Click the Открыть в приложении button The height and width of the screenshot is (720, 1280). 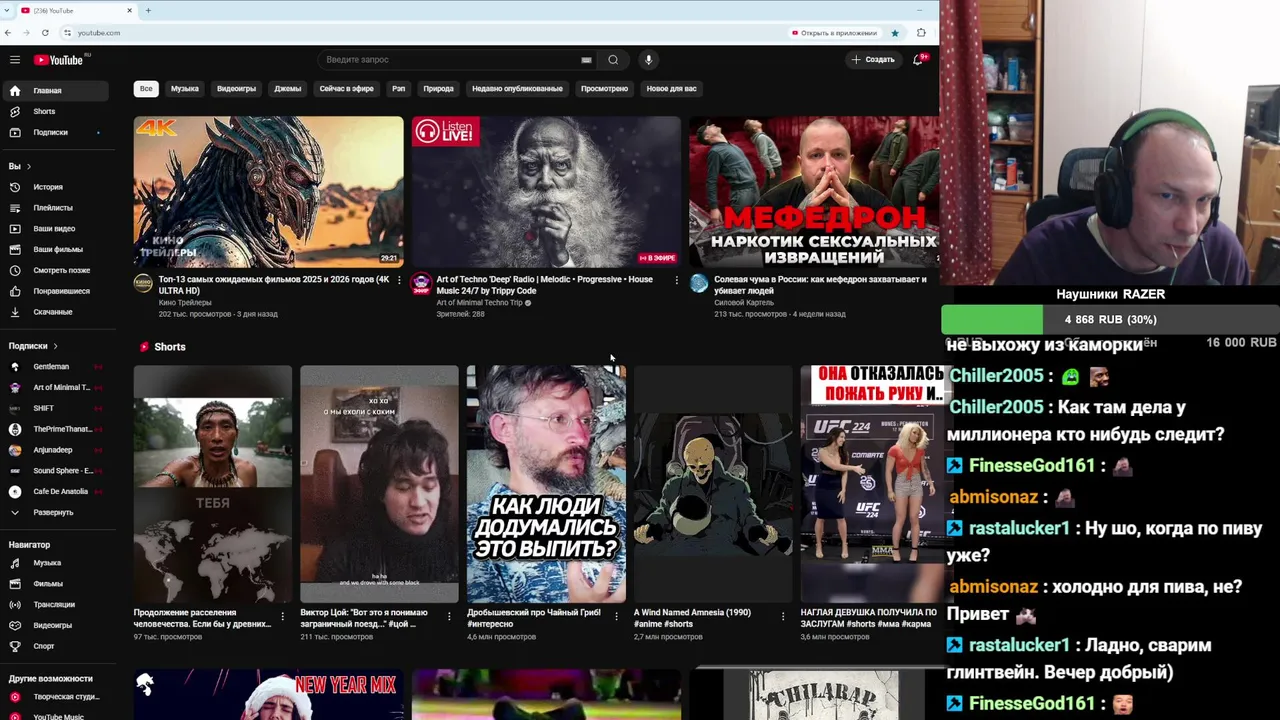coord(834,33)
